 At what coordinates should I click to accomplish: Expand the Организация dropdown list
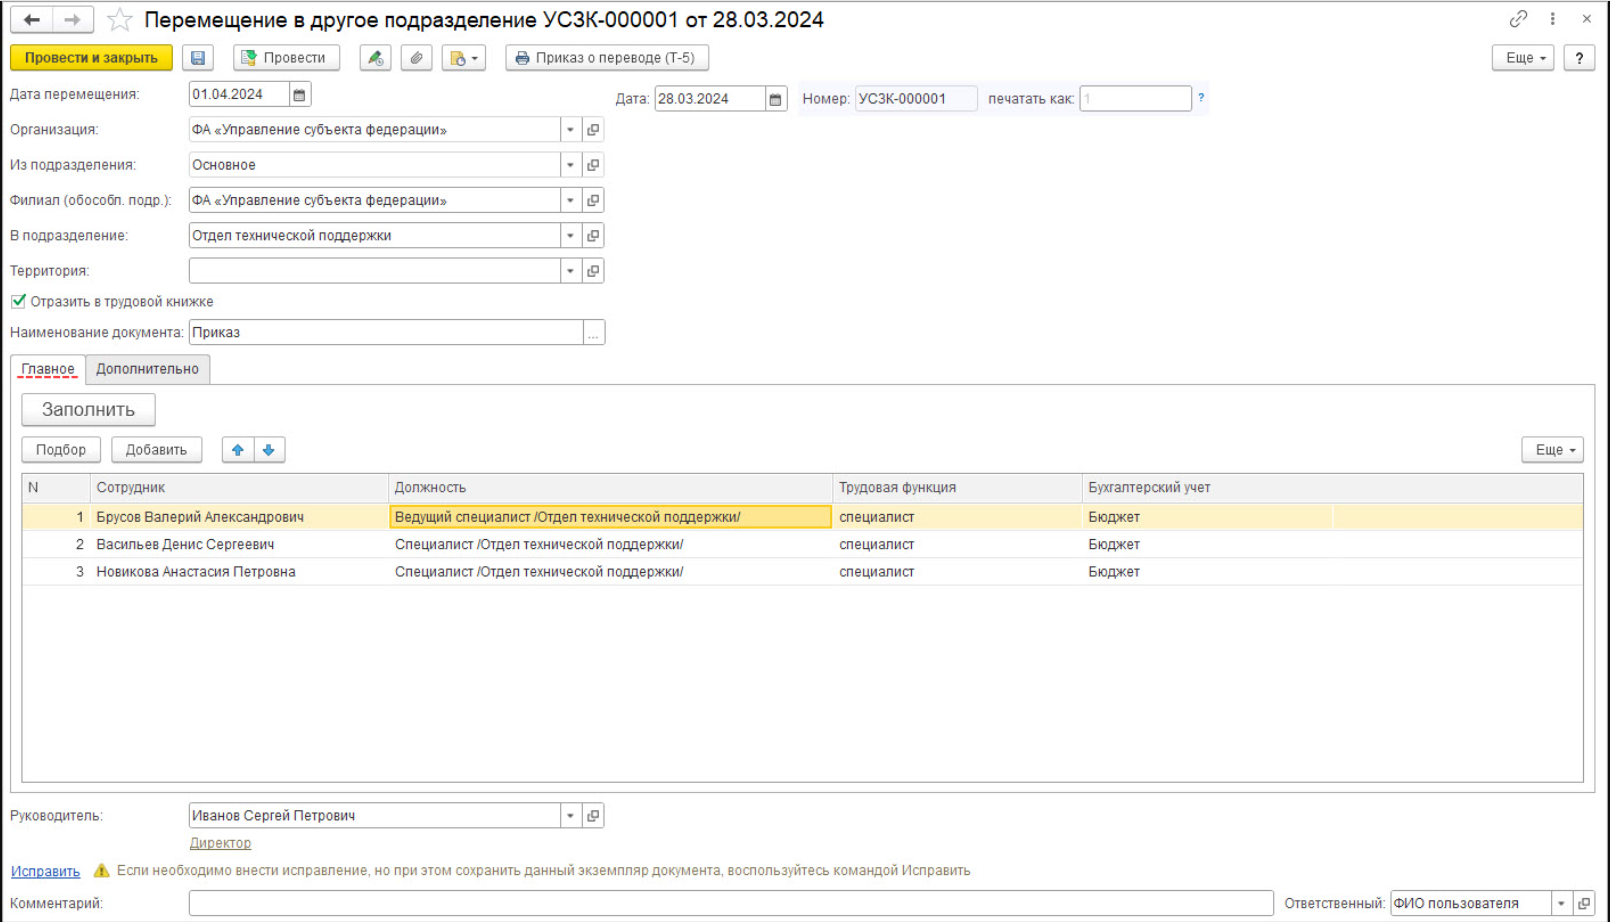570,130
